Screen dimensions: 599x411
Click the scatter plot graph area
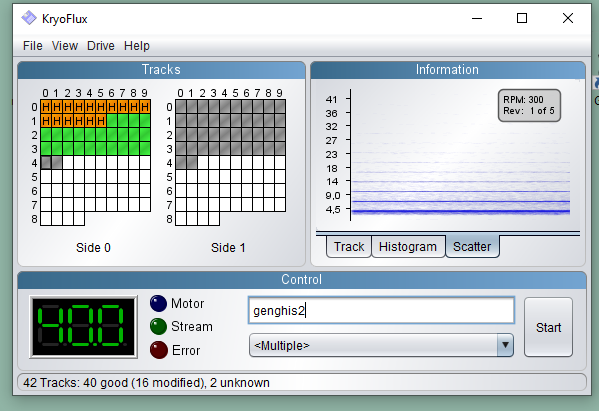coord(460,155)
